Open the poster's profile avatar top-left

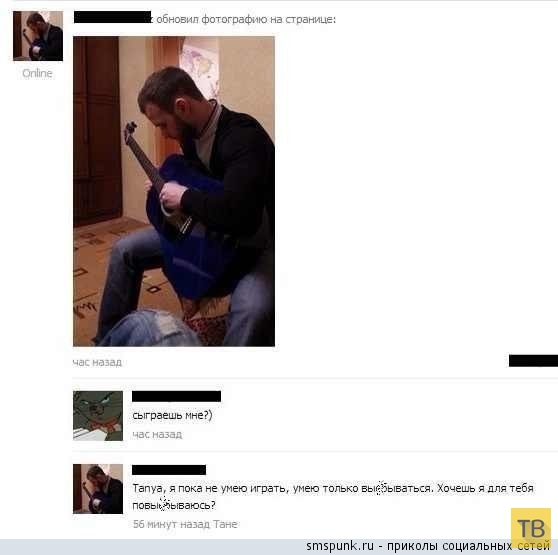(38, 36)
